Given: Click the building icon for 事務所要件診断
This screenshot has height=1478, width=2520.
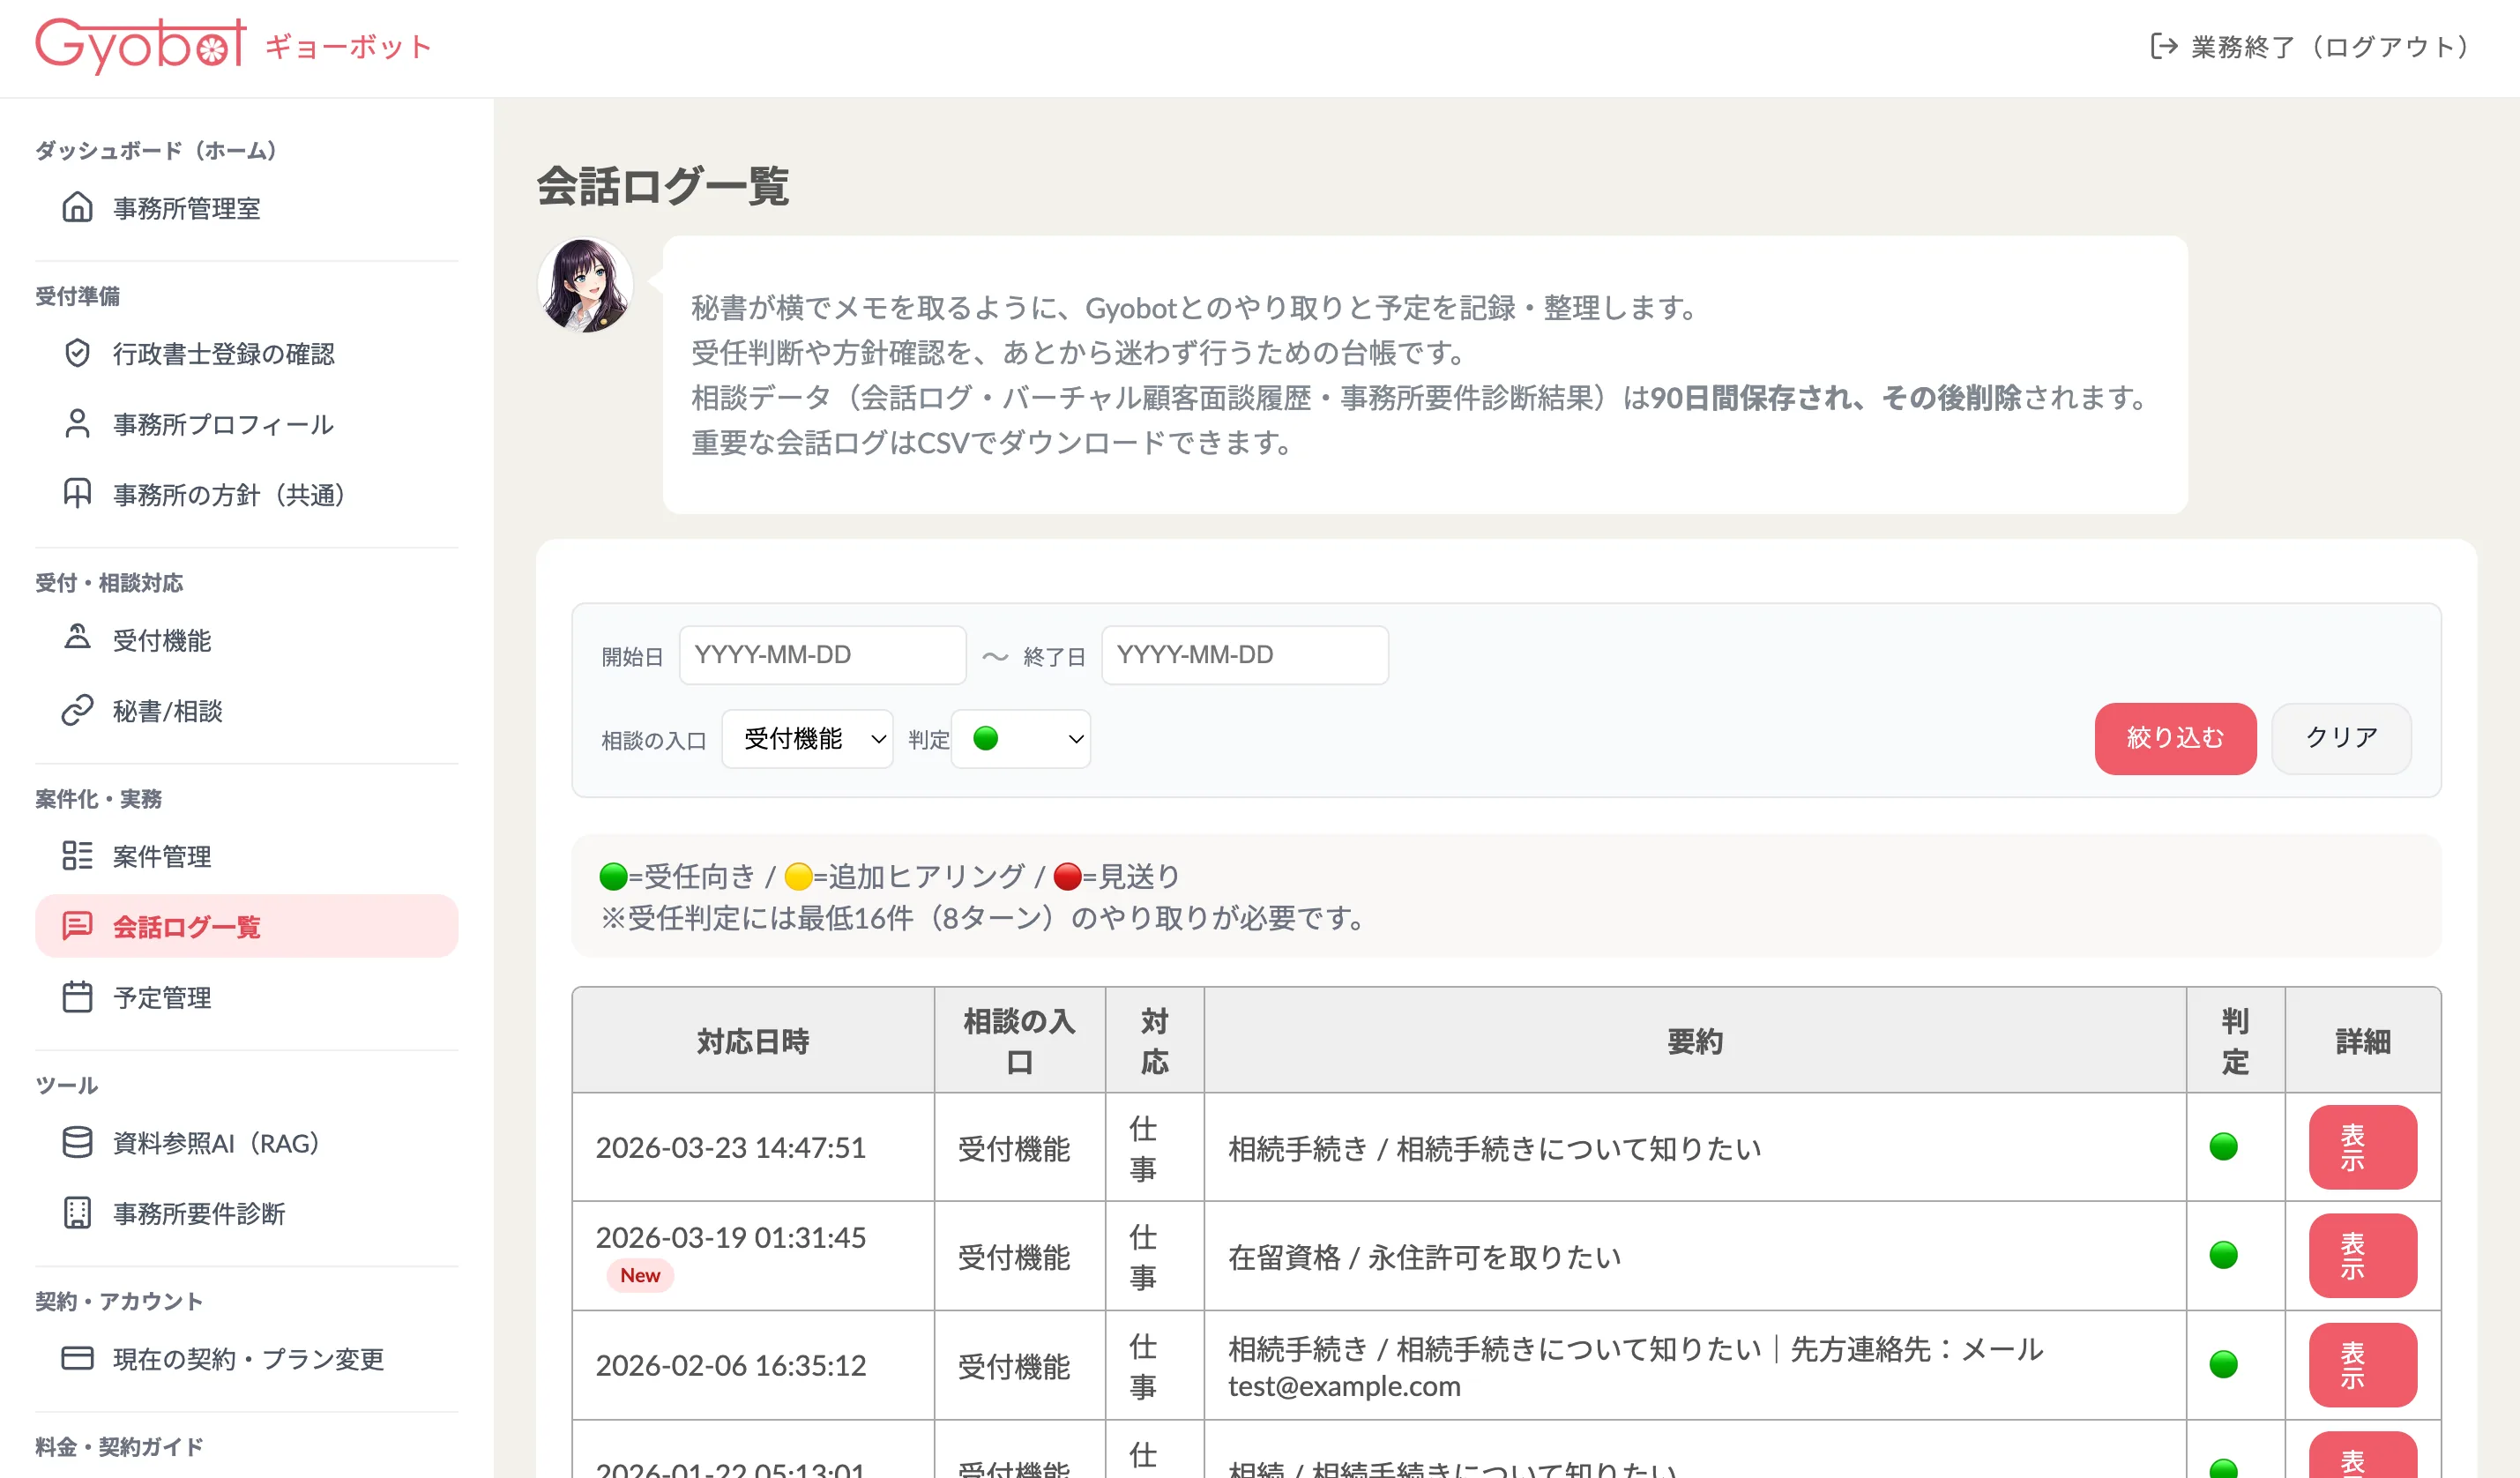Looking at the screenshot, I should (x=77, y=1213).
